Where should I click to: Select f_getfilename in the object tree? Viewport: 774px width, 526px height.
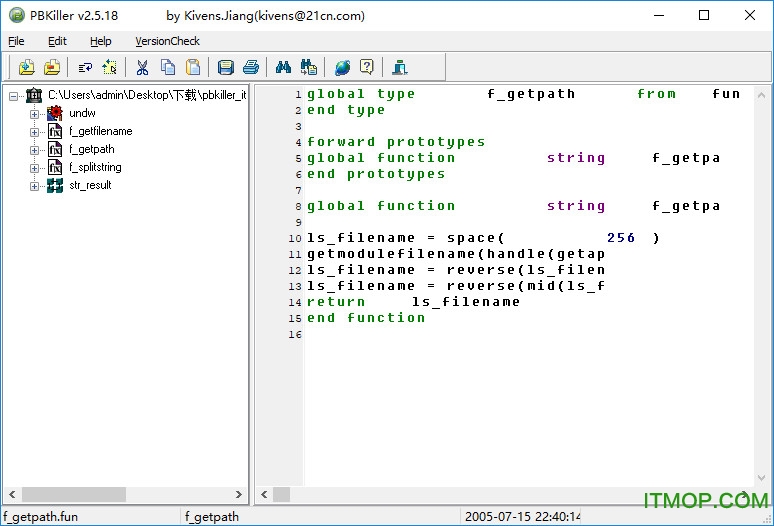tap(101, 131)
